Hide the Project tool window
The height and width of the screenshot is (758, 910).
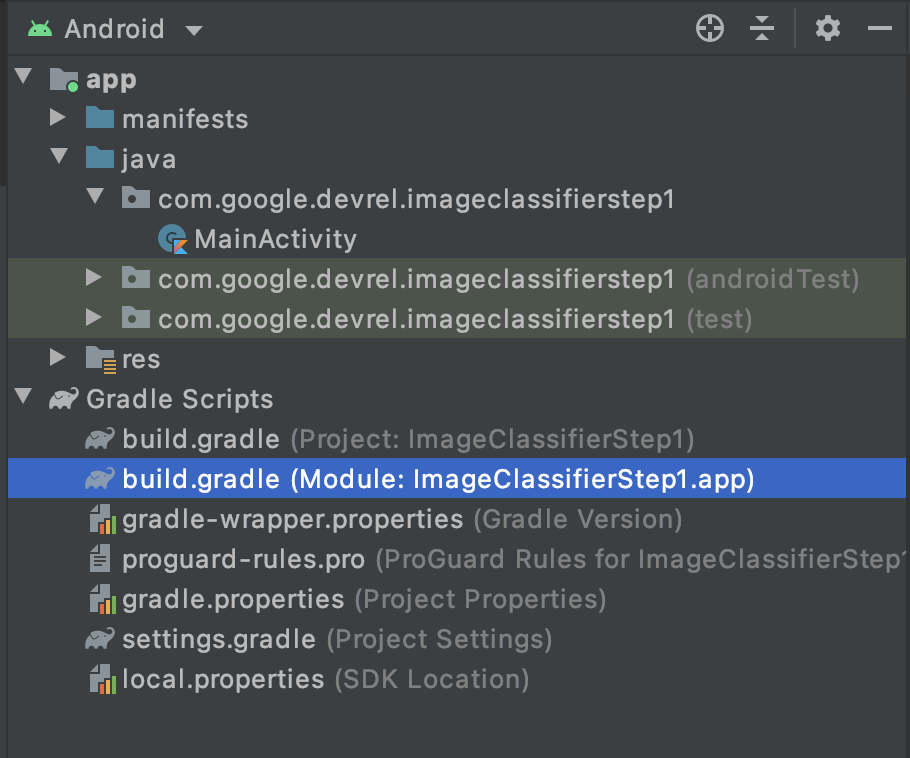(x=879, y=28)
